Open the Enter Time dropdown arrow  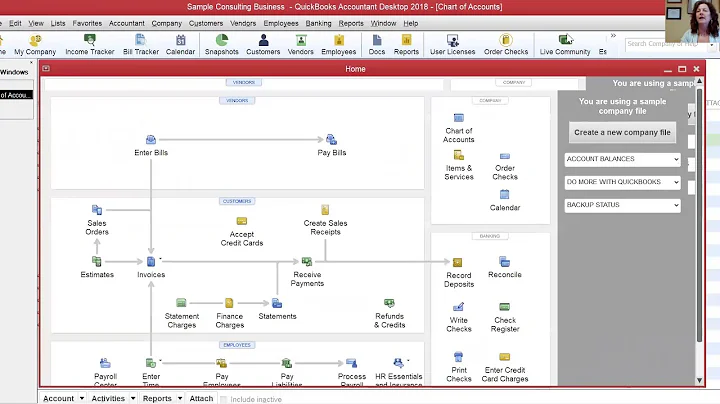pyautogui.click(x=160, y=360)
